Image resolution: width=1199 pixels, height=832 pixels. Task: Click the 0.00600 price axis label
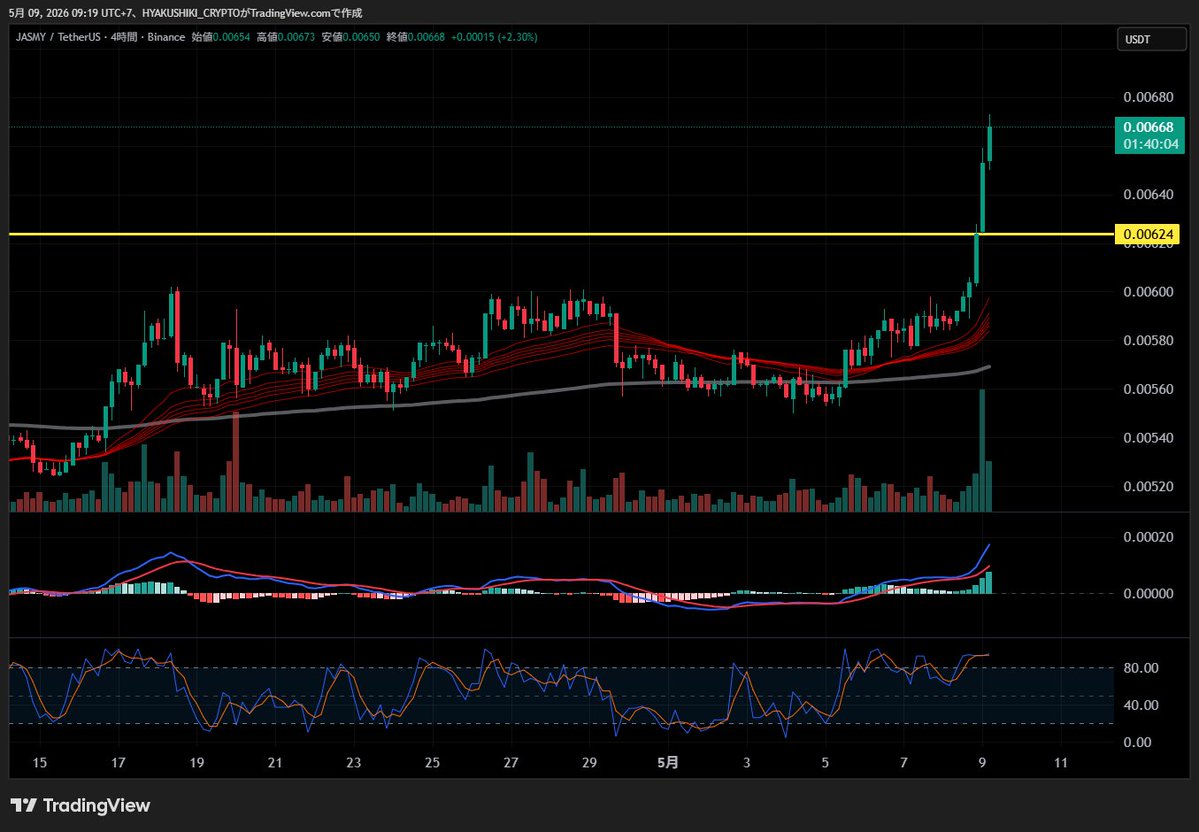[x=1148, y=291]
